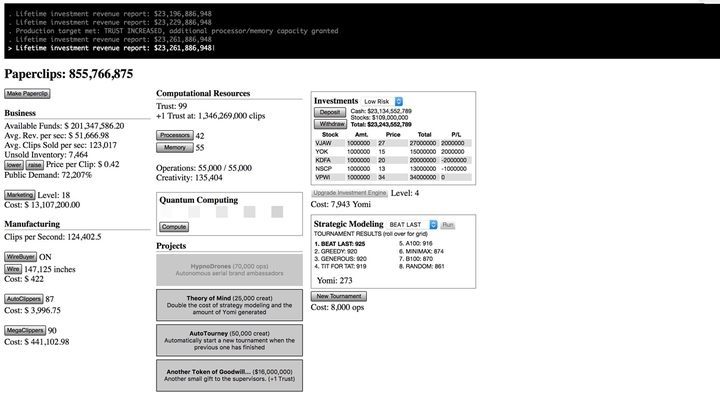The width and height of the screenshot is (720, 405).
Task: Add a Processor
Action: click(175, 135)
